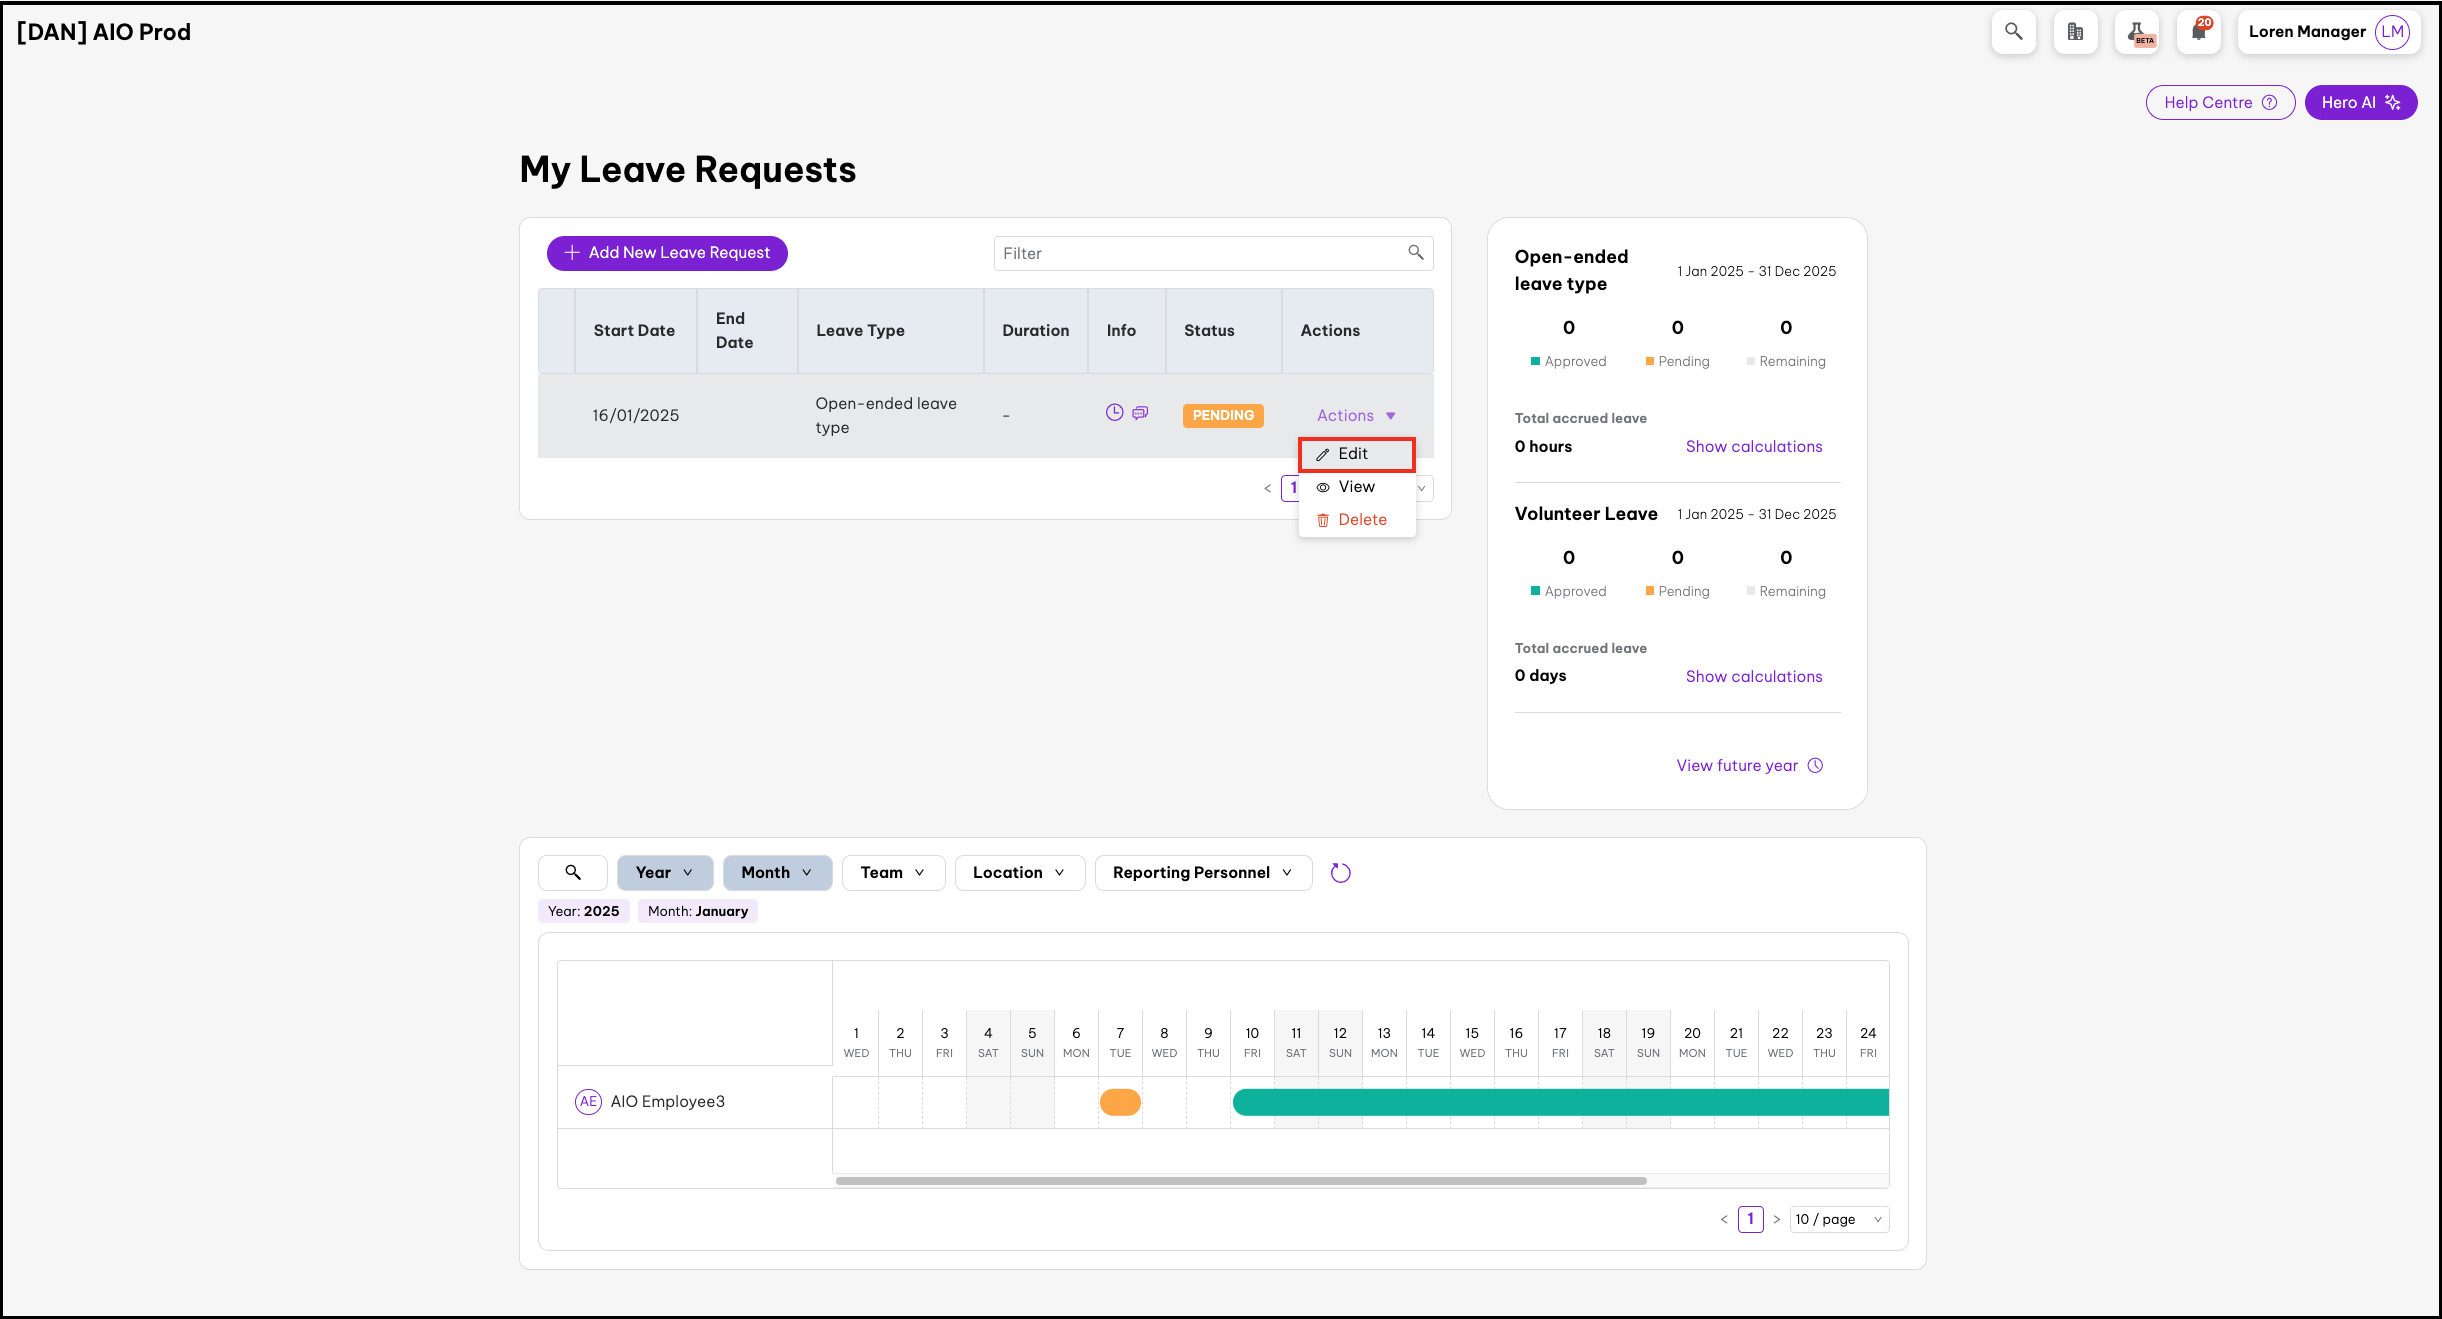Select View from the Actions menu
The image size is (2442, 1319).
tap(1355, 487)
